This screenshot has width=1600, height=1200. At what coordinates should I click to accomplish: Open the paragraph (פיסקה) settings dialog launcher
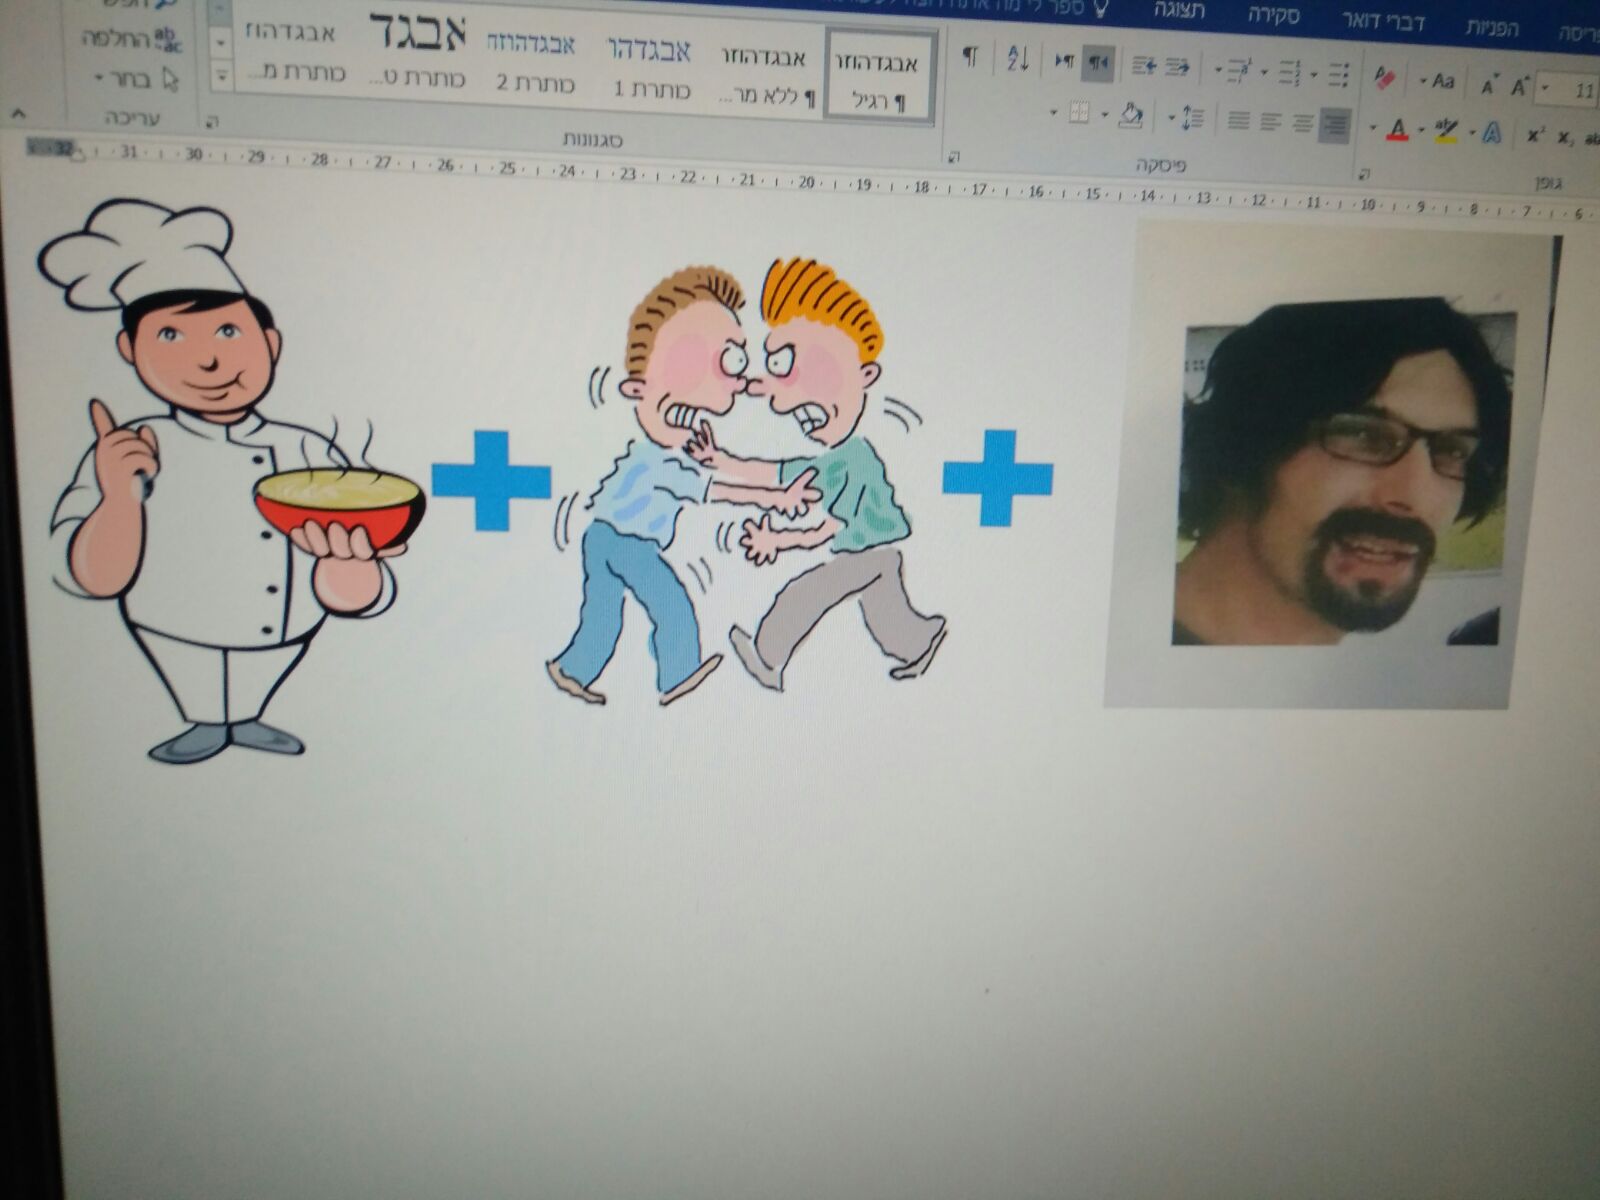click(955, 156)
